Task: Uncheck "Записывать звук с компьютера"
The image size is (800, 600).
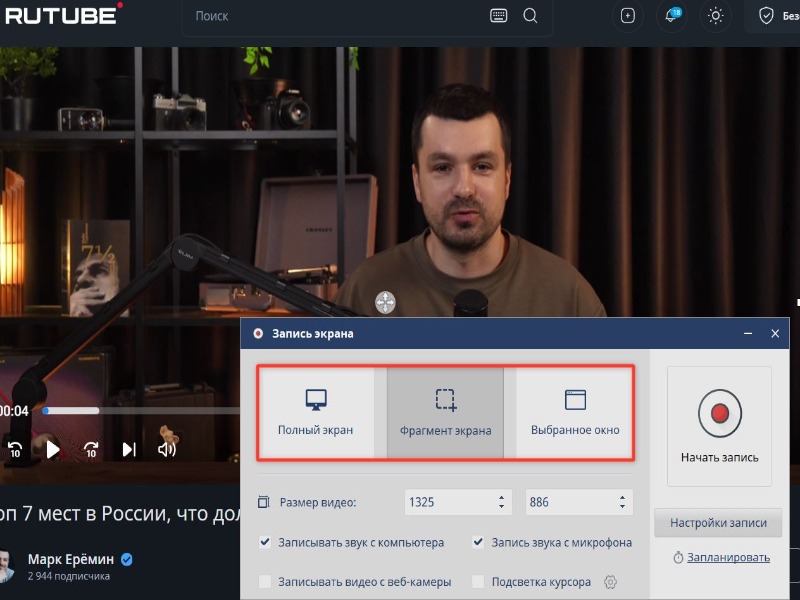Action: click(x=265, y=543)
